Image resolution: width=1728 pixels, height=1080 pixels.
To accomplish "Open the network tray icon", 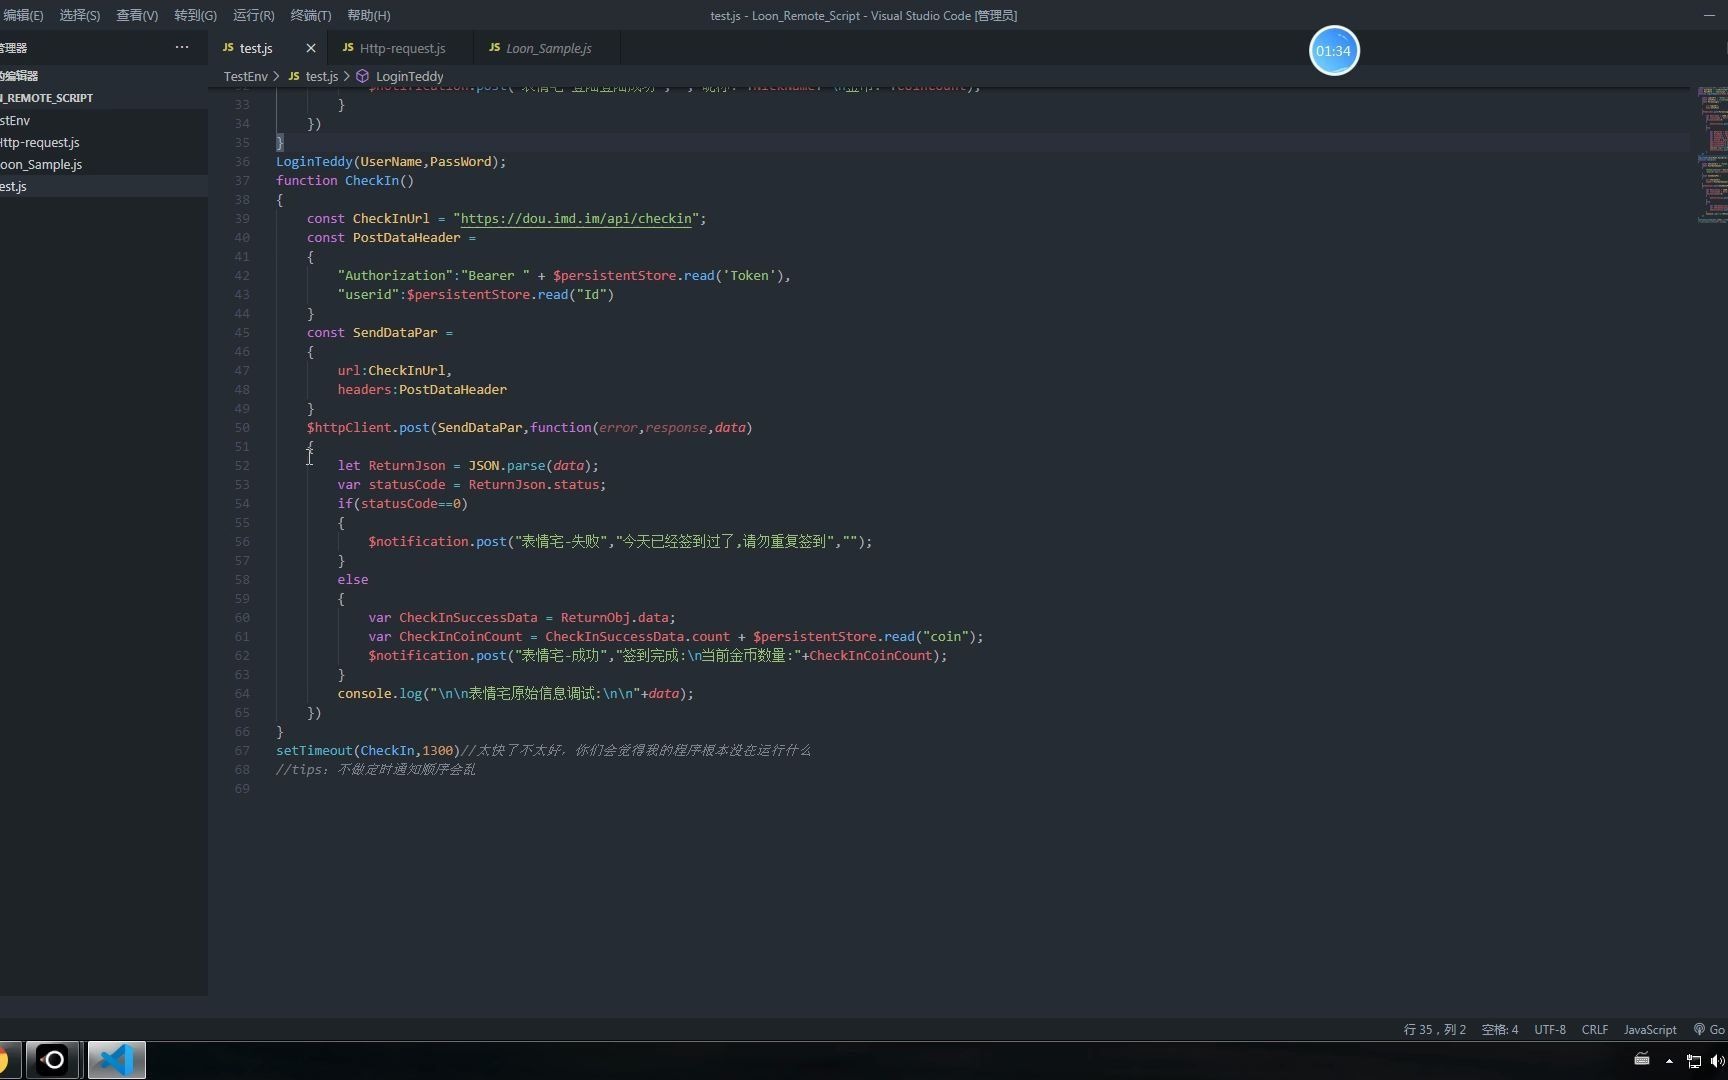I will 1694,1061.
